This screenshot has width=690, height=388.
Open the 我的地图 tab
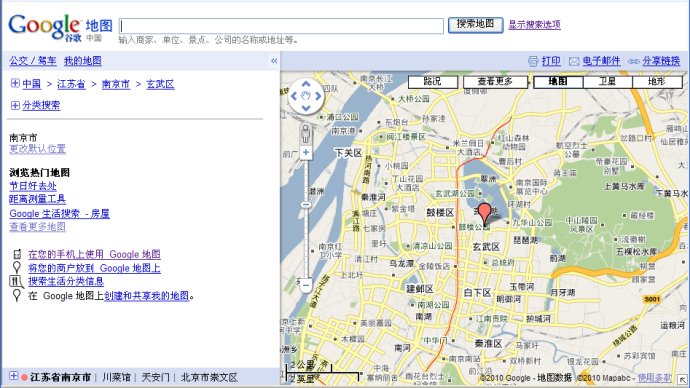(x=83, y=61)
